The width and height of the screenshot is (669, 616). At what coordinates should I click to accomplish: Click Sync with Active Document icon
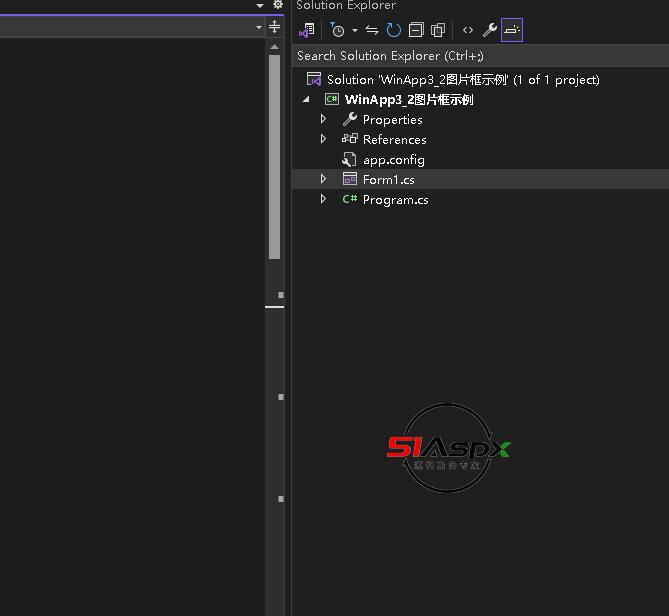pos(372,30)
